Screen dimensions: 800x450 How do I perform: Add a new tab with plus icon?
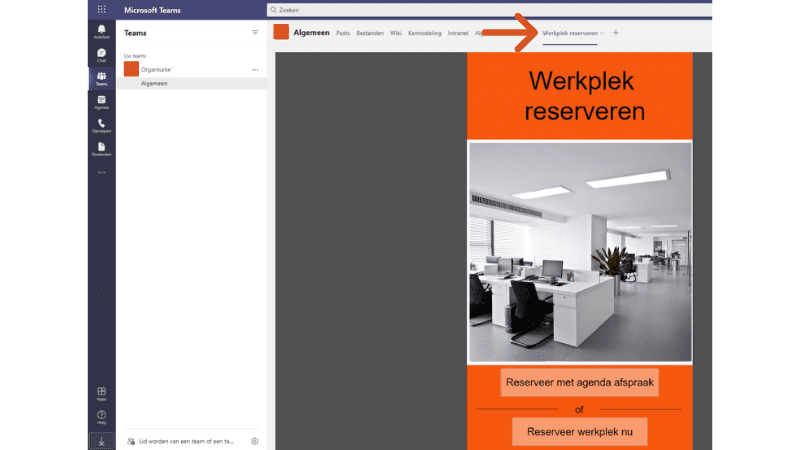[616, 33]
